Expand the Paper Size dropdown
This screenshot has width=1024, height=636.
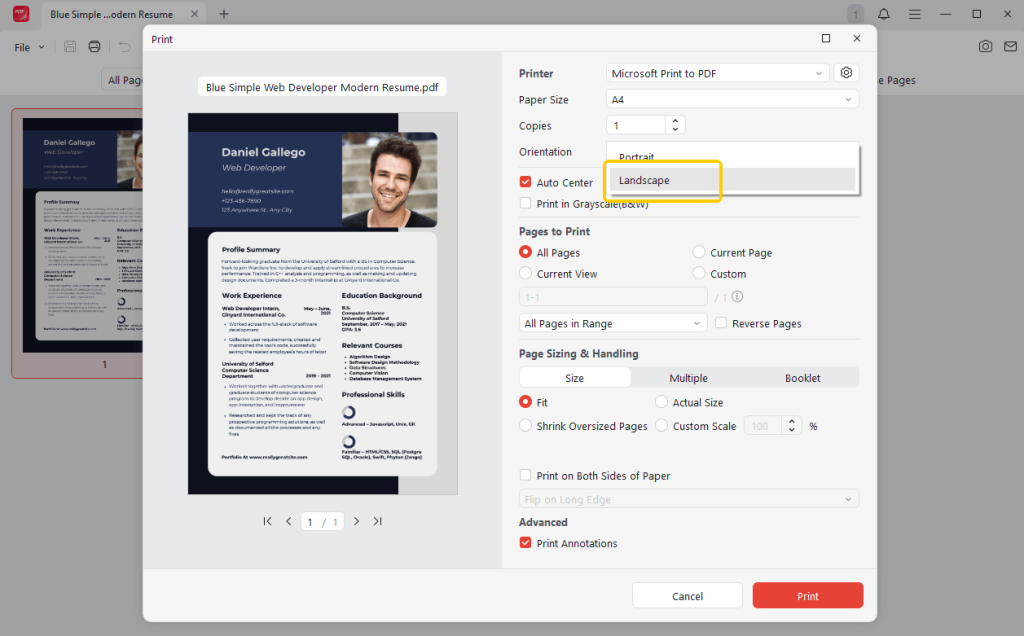[732, 100]
